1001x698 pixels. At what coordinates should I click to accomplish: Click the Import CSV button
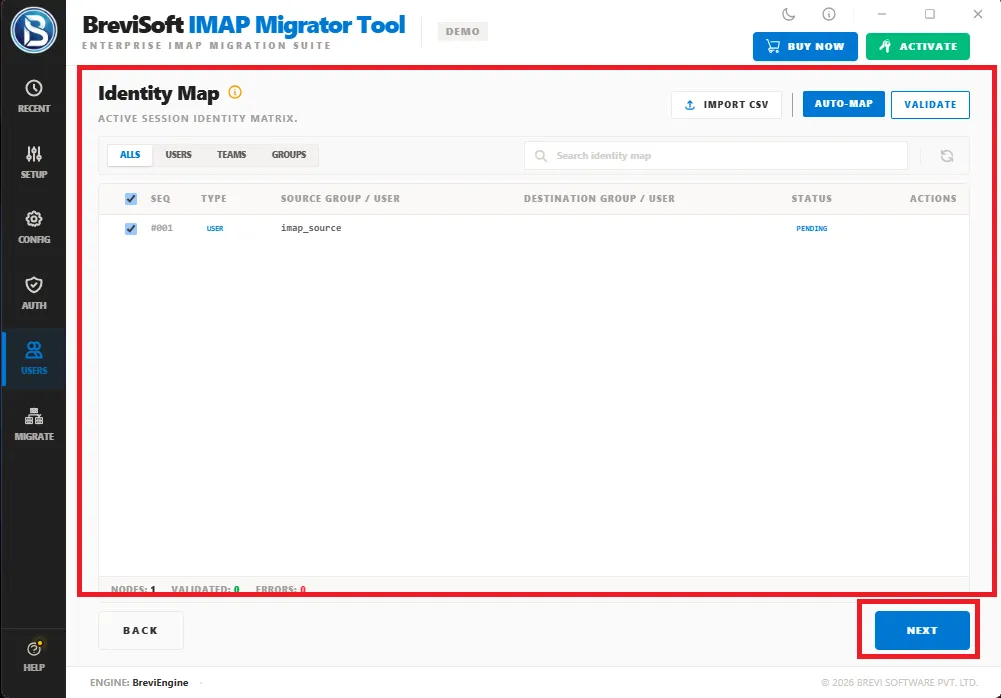(726, 105)
